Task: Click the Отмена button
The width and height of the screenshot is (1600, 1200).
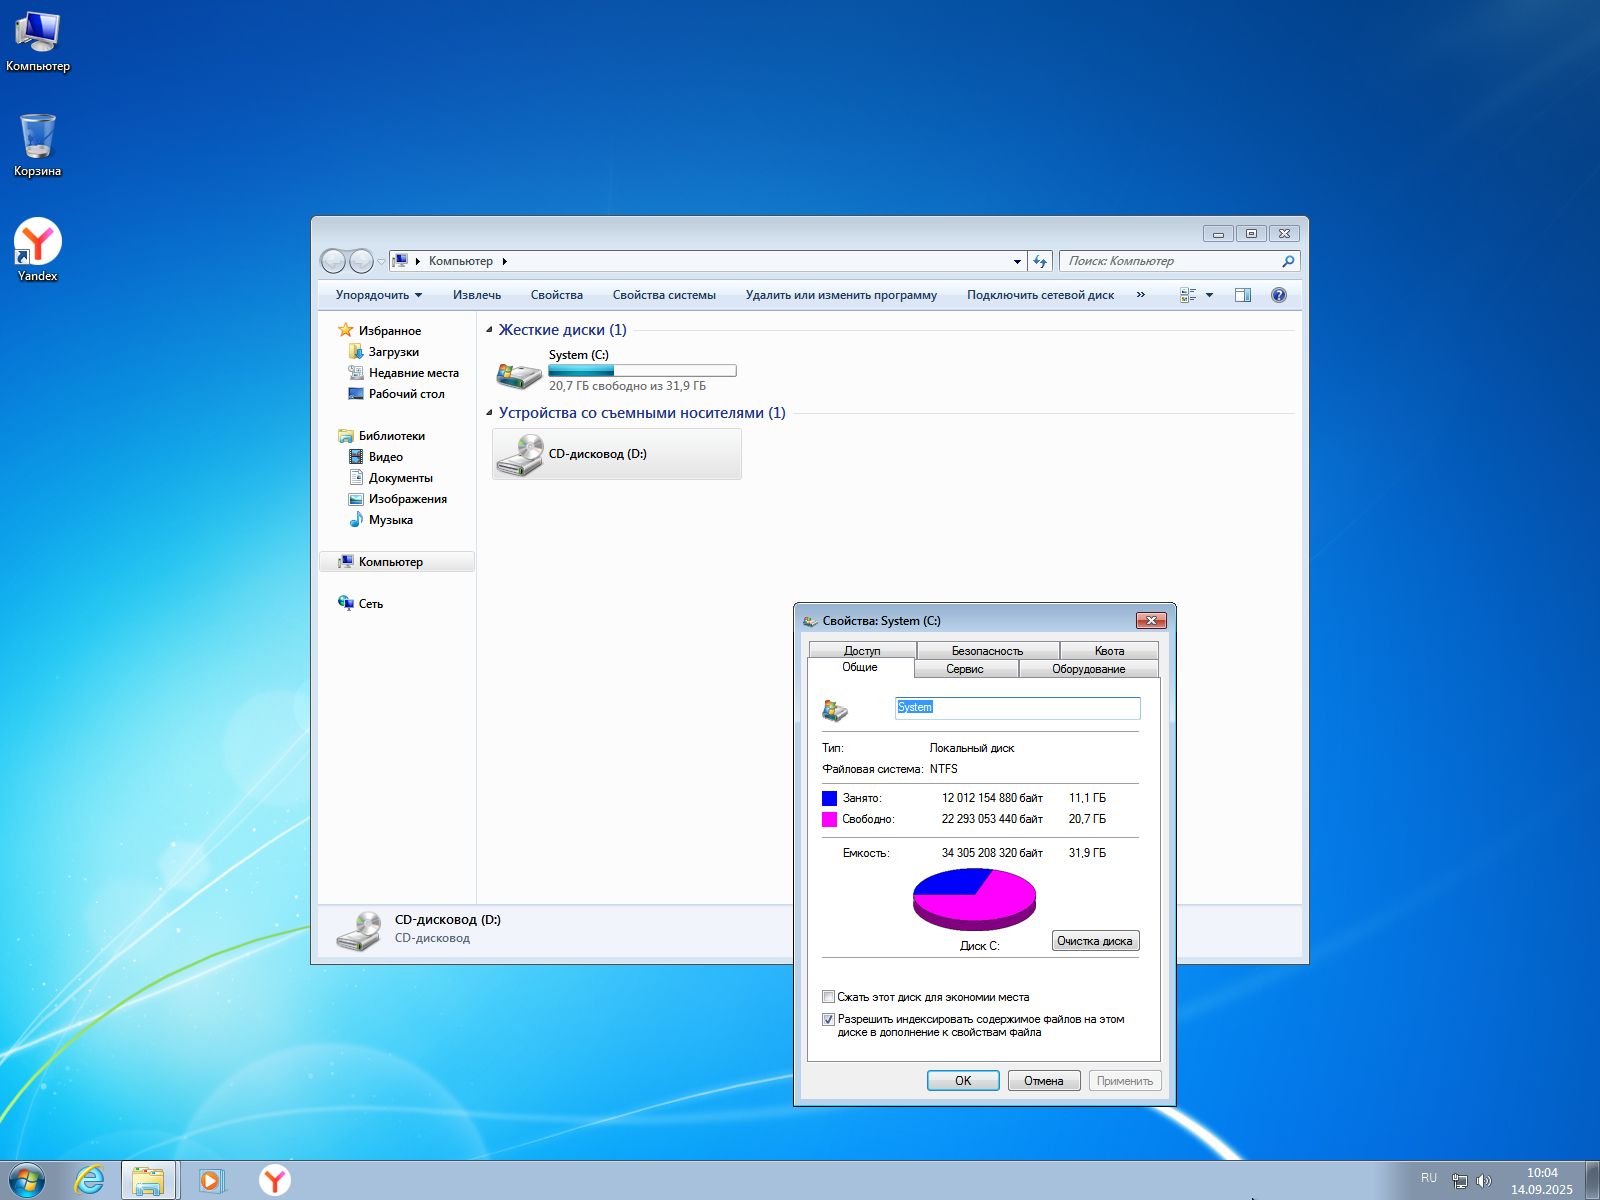Action: [1044, 1081]
